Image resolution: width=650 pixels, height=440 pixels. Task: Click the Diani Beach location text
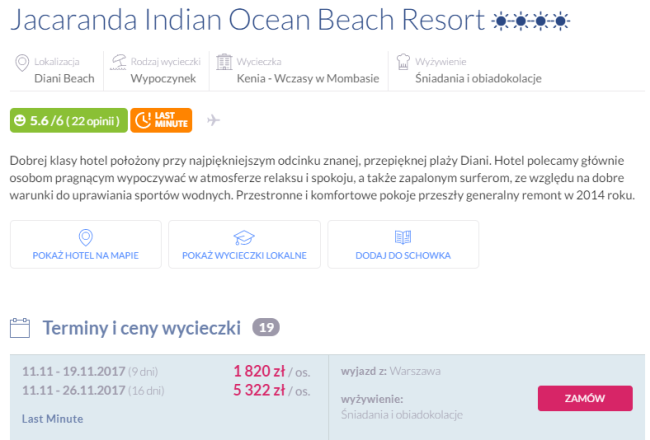(64, 78)
